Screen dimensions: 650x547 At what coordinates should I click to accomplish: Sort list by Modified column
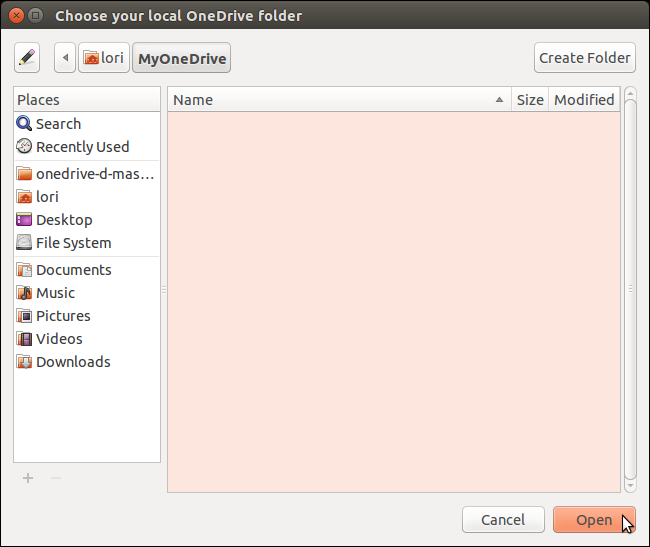(584, 99)
